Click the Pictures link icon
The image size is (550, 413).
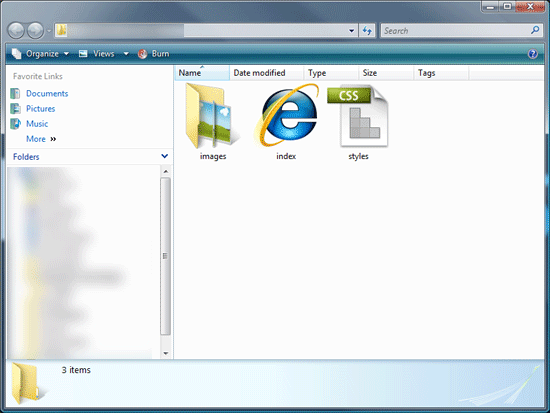point(15,109)
